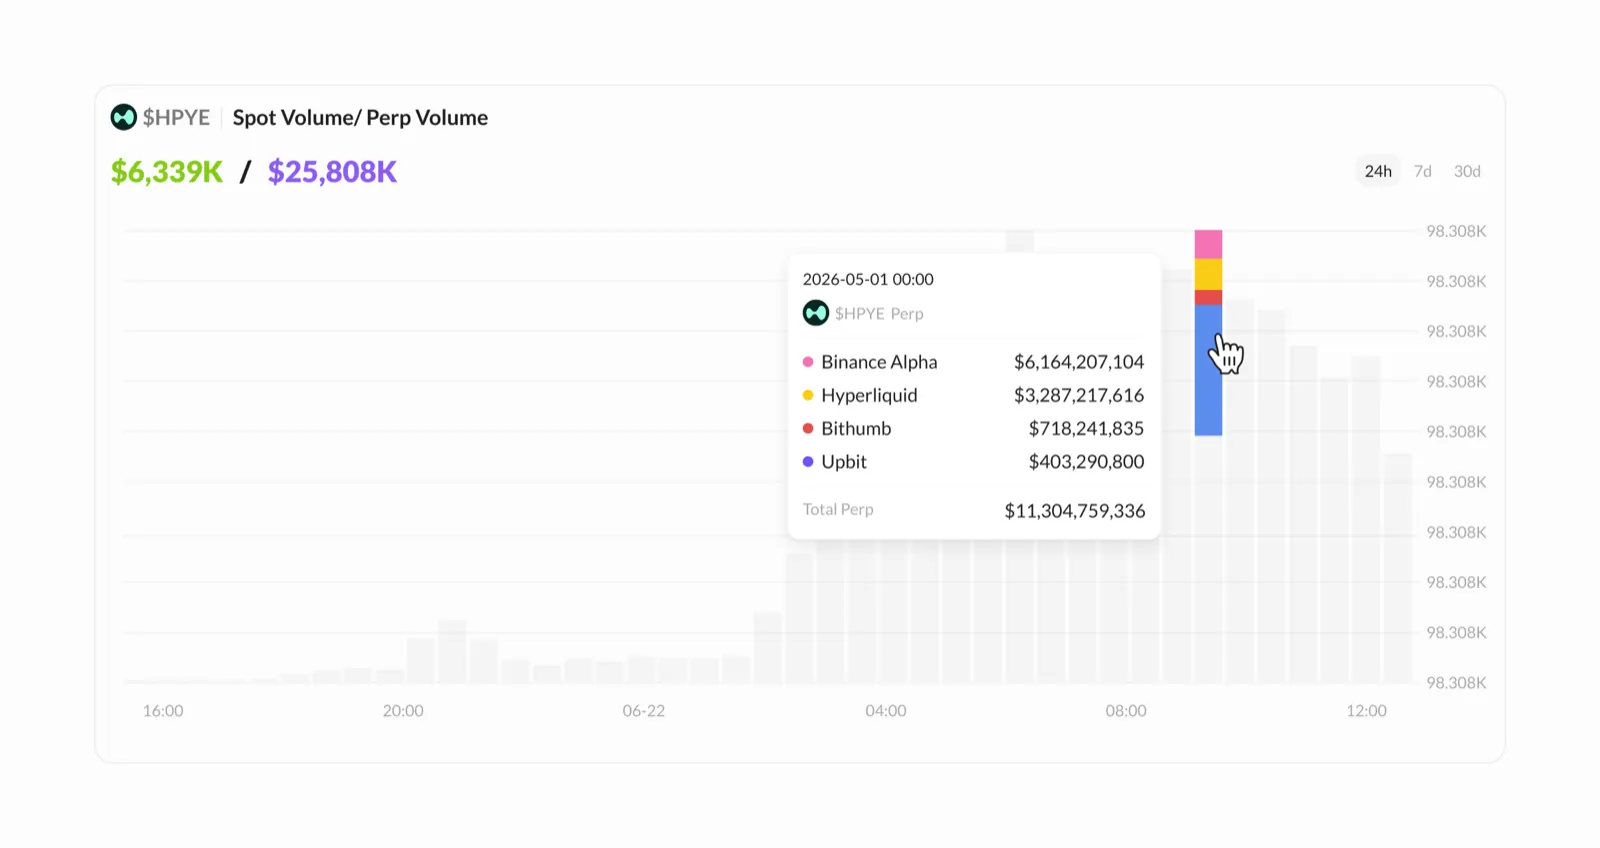Click the $HPYE Perp logo in tooltip
This screenshot has width=1600, height=848.
(x=816, y=313)
